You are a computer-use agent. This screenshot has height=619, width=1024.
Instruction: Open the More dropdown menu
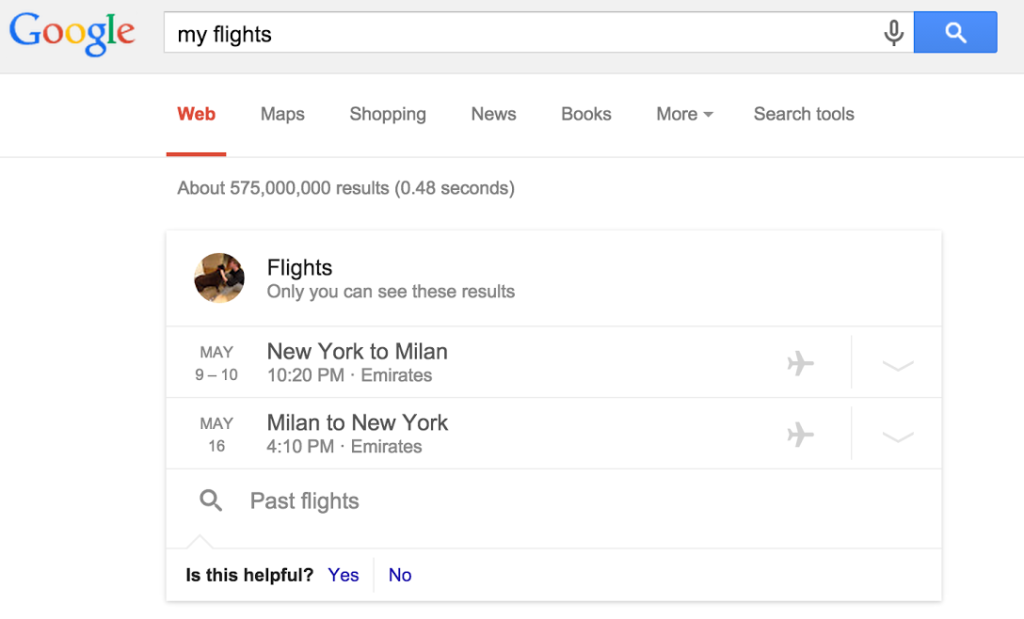pyautogui.click(x=684, y=114)
